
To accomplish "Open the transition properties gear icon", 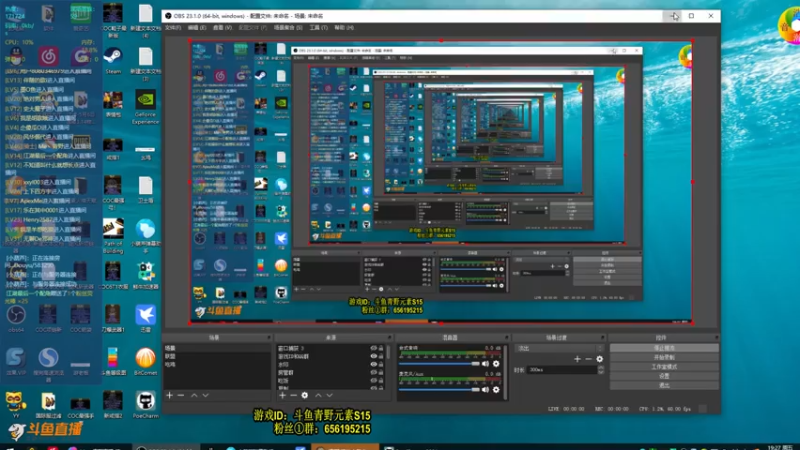I will [x=599, y=359].
